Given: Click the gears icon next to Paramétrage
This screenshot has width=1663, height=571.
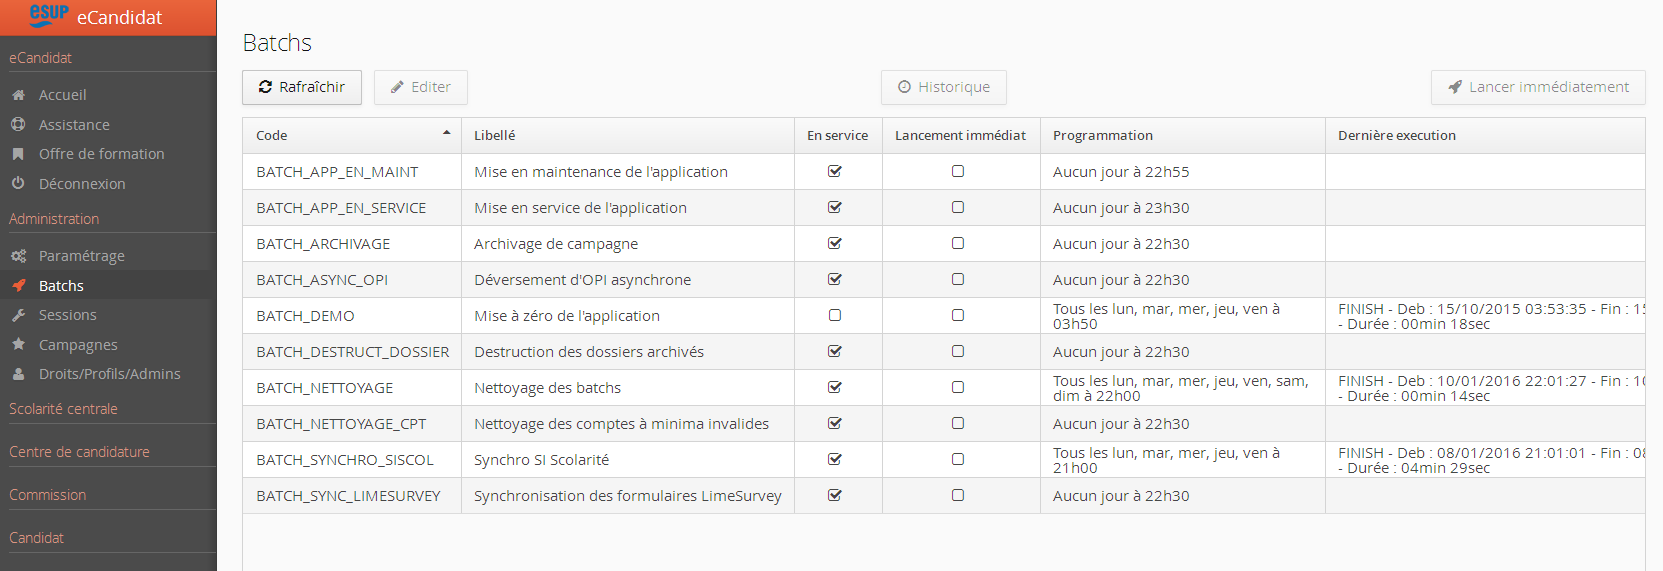Looking at the screenshot, I should point(18,256).
